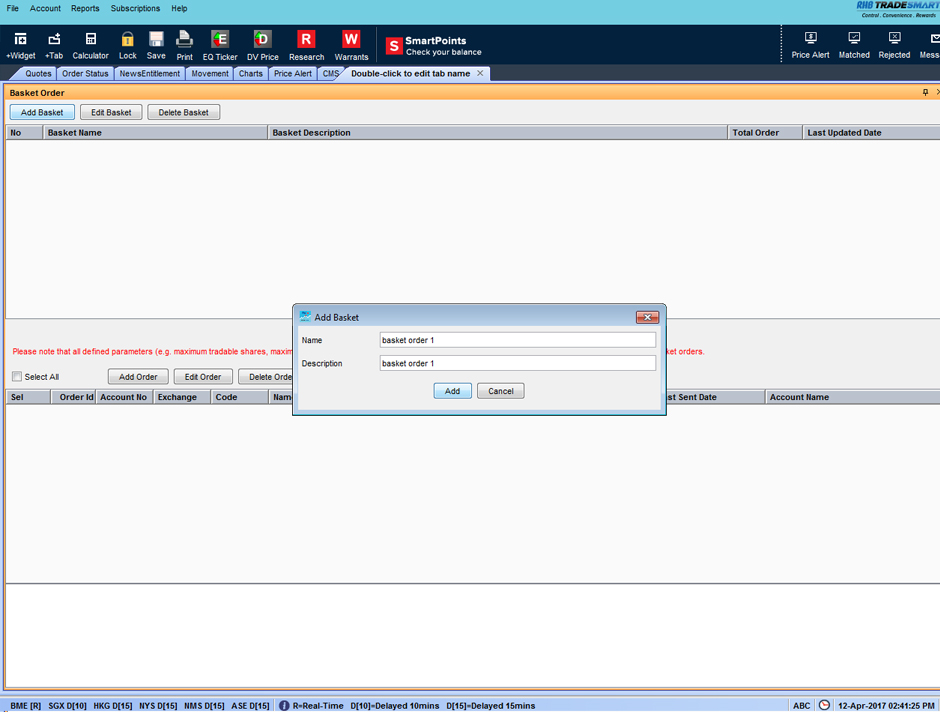Click the Add Basket button in panel
Viewport: 940px width, 712px height.
click(42, 112)
